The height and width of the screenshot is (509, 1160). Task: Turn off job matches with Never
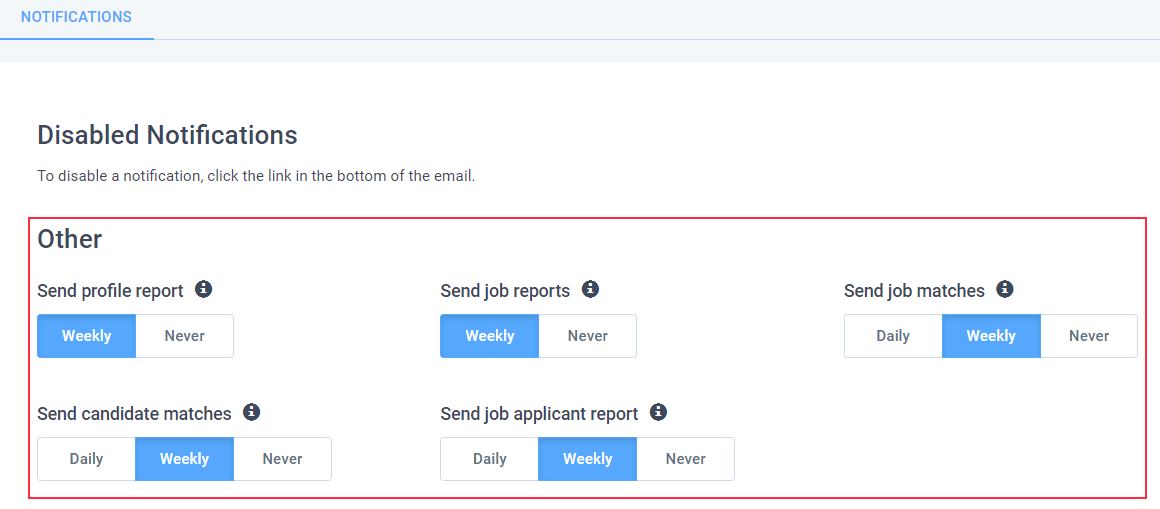(x=1089, y=336)
